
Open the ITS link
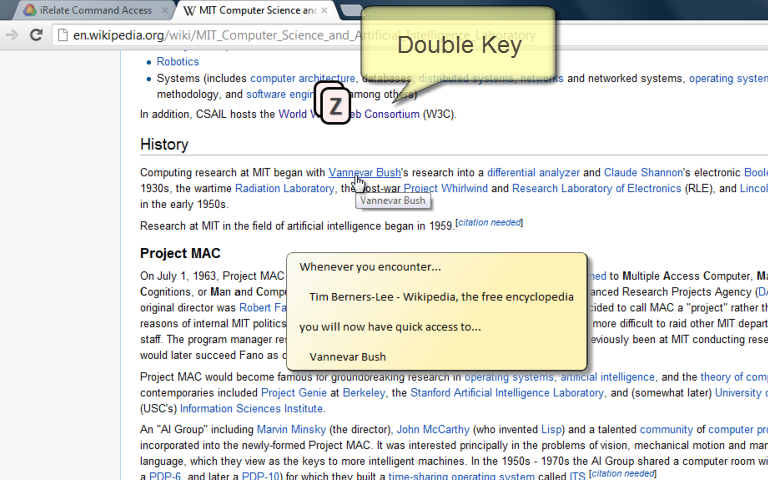click(577, 476)
